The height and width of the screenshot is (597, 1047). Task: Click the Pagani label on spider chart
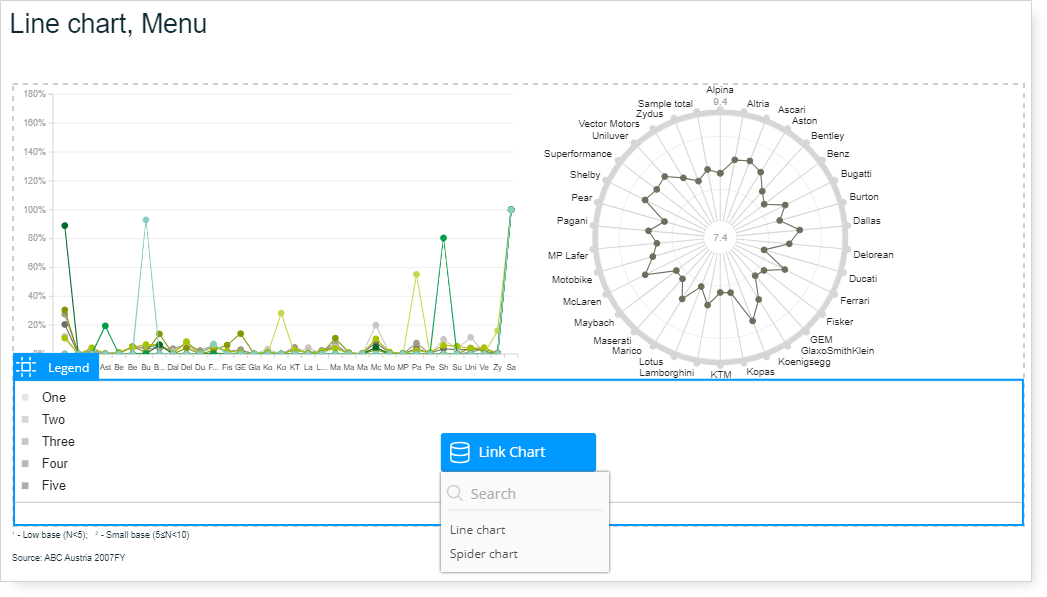(x=572, y=220)
